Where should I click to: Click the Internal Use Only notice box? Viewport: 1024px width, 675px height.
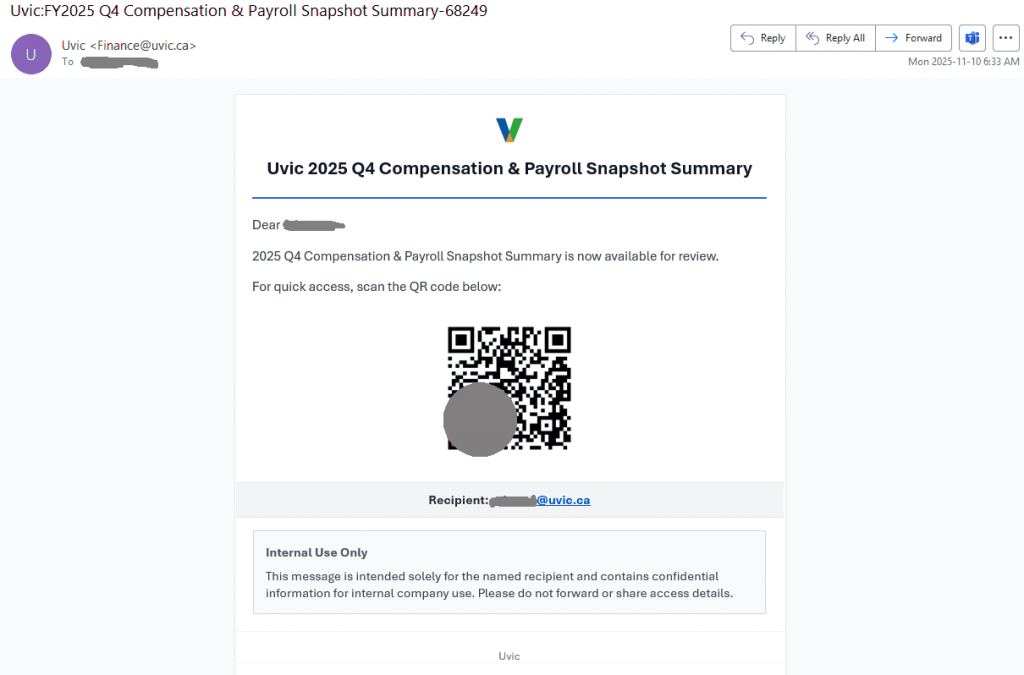(x=509, y=572)
